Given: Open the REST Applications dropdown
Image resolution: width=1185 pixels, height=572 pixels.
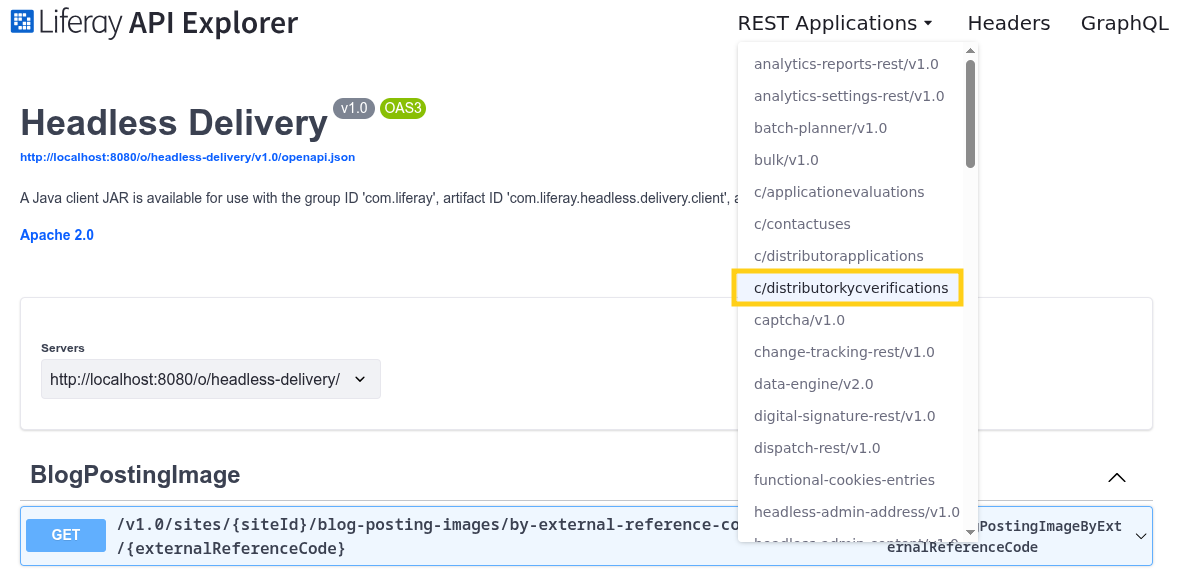Looking at the screenshot, I should pos(835,23).
